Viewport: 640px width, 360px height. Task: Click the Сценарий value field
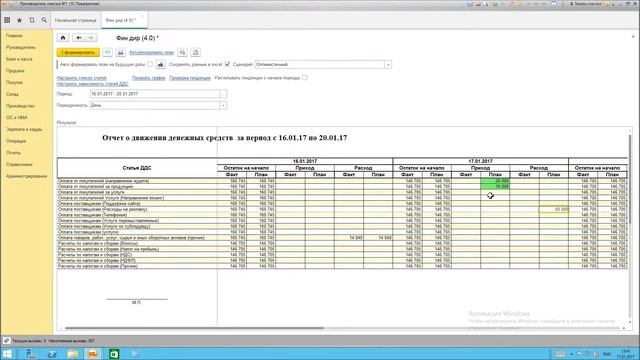point(319,64)
